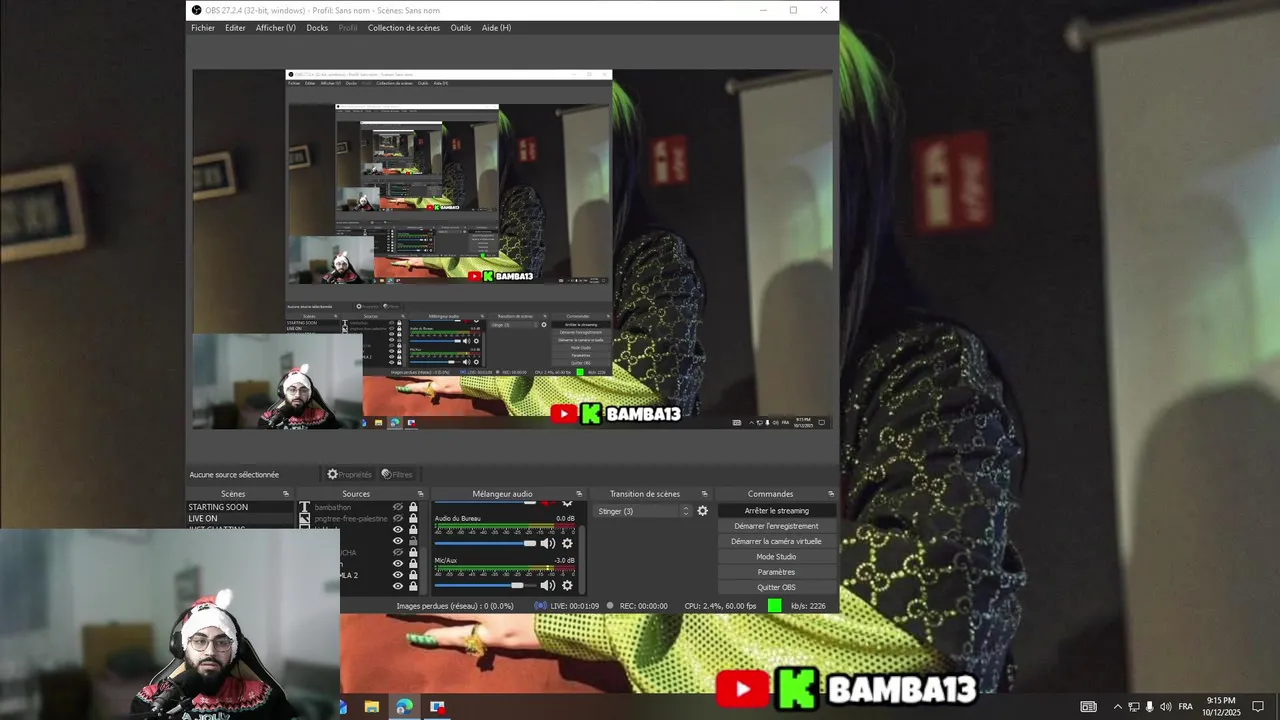Click the audio mixer vertical scrollbar
This screenshot has height=720, width=1280.
pyautogui.click(x=582, y=560)
